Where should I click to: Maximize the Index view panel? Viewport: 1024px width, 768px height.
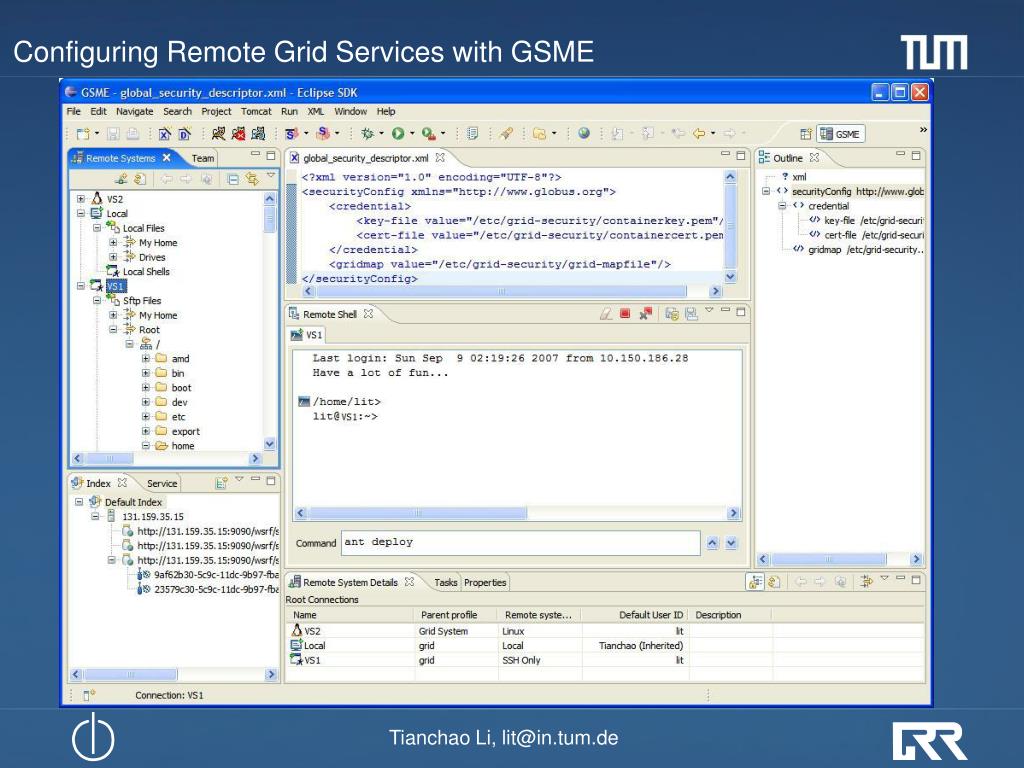pos(271,481)
